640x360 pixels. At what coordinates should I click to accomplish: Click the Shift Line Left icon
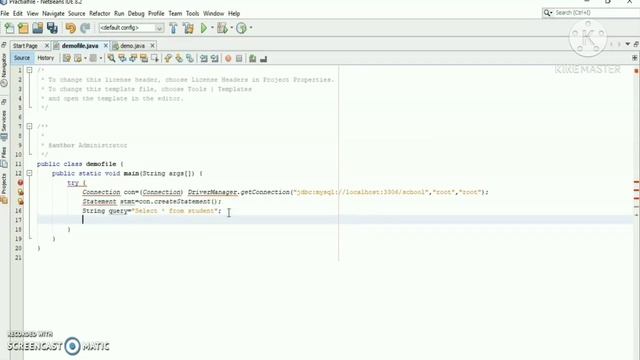204,59
